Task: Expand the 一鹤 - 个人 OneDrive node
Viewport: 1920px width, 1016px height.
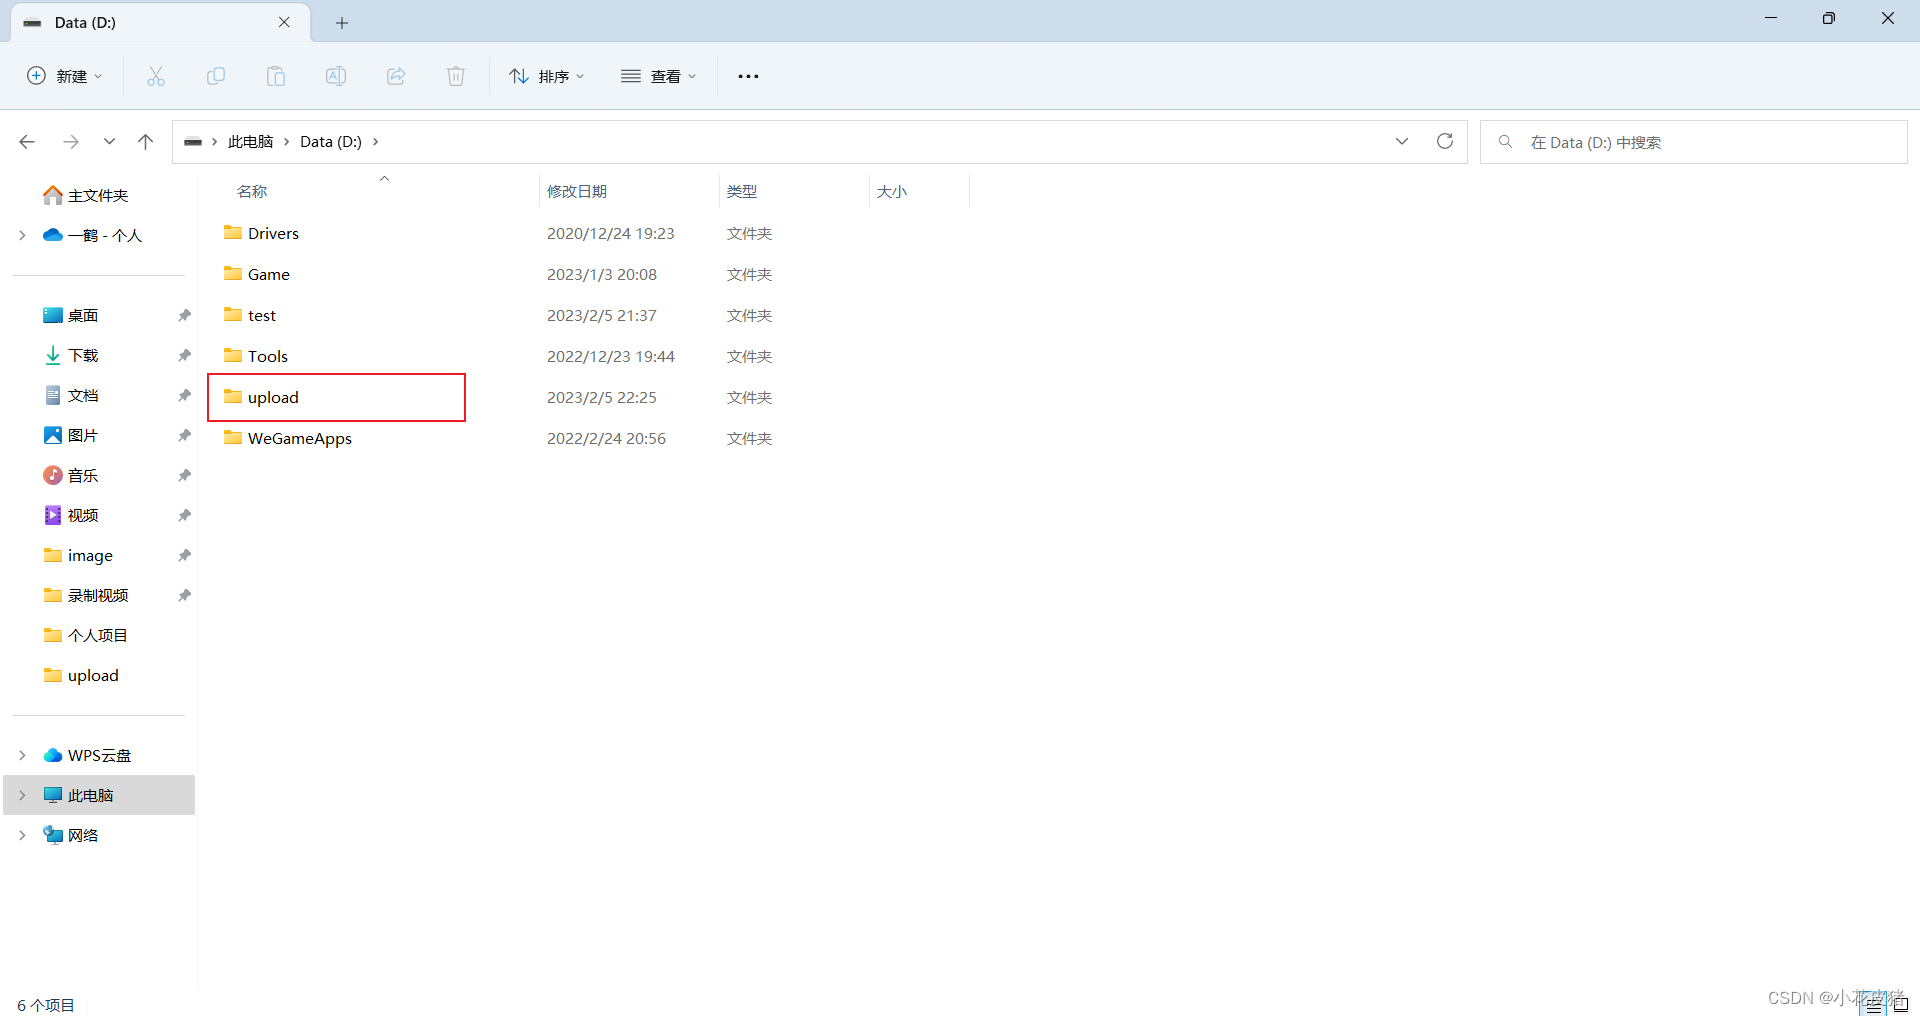Action: 22,235
